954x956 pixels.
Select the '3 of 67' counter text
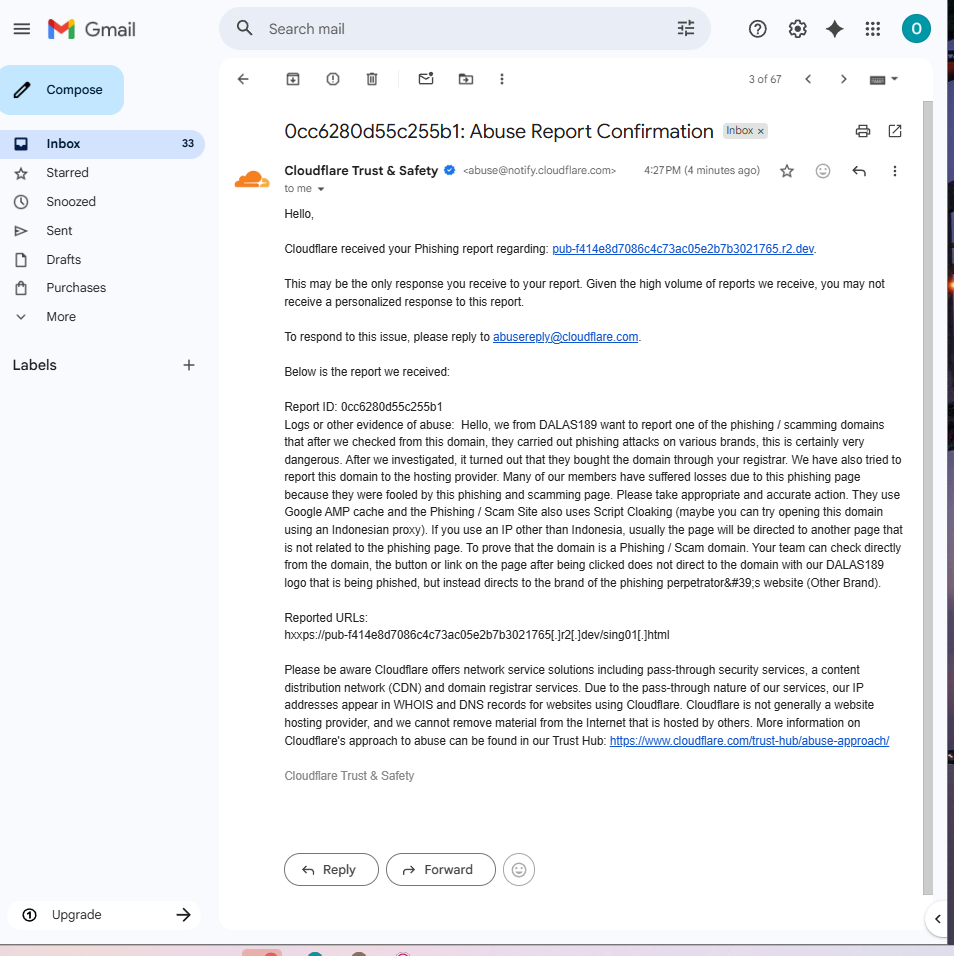coord(765,79)
